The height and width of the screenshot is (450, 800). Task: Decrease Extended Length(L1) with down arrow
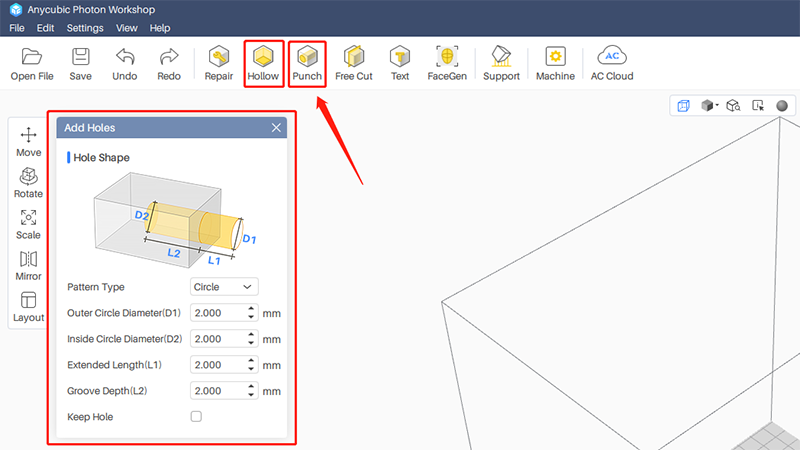pos(251,369)
